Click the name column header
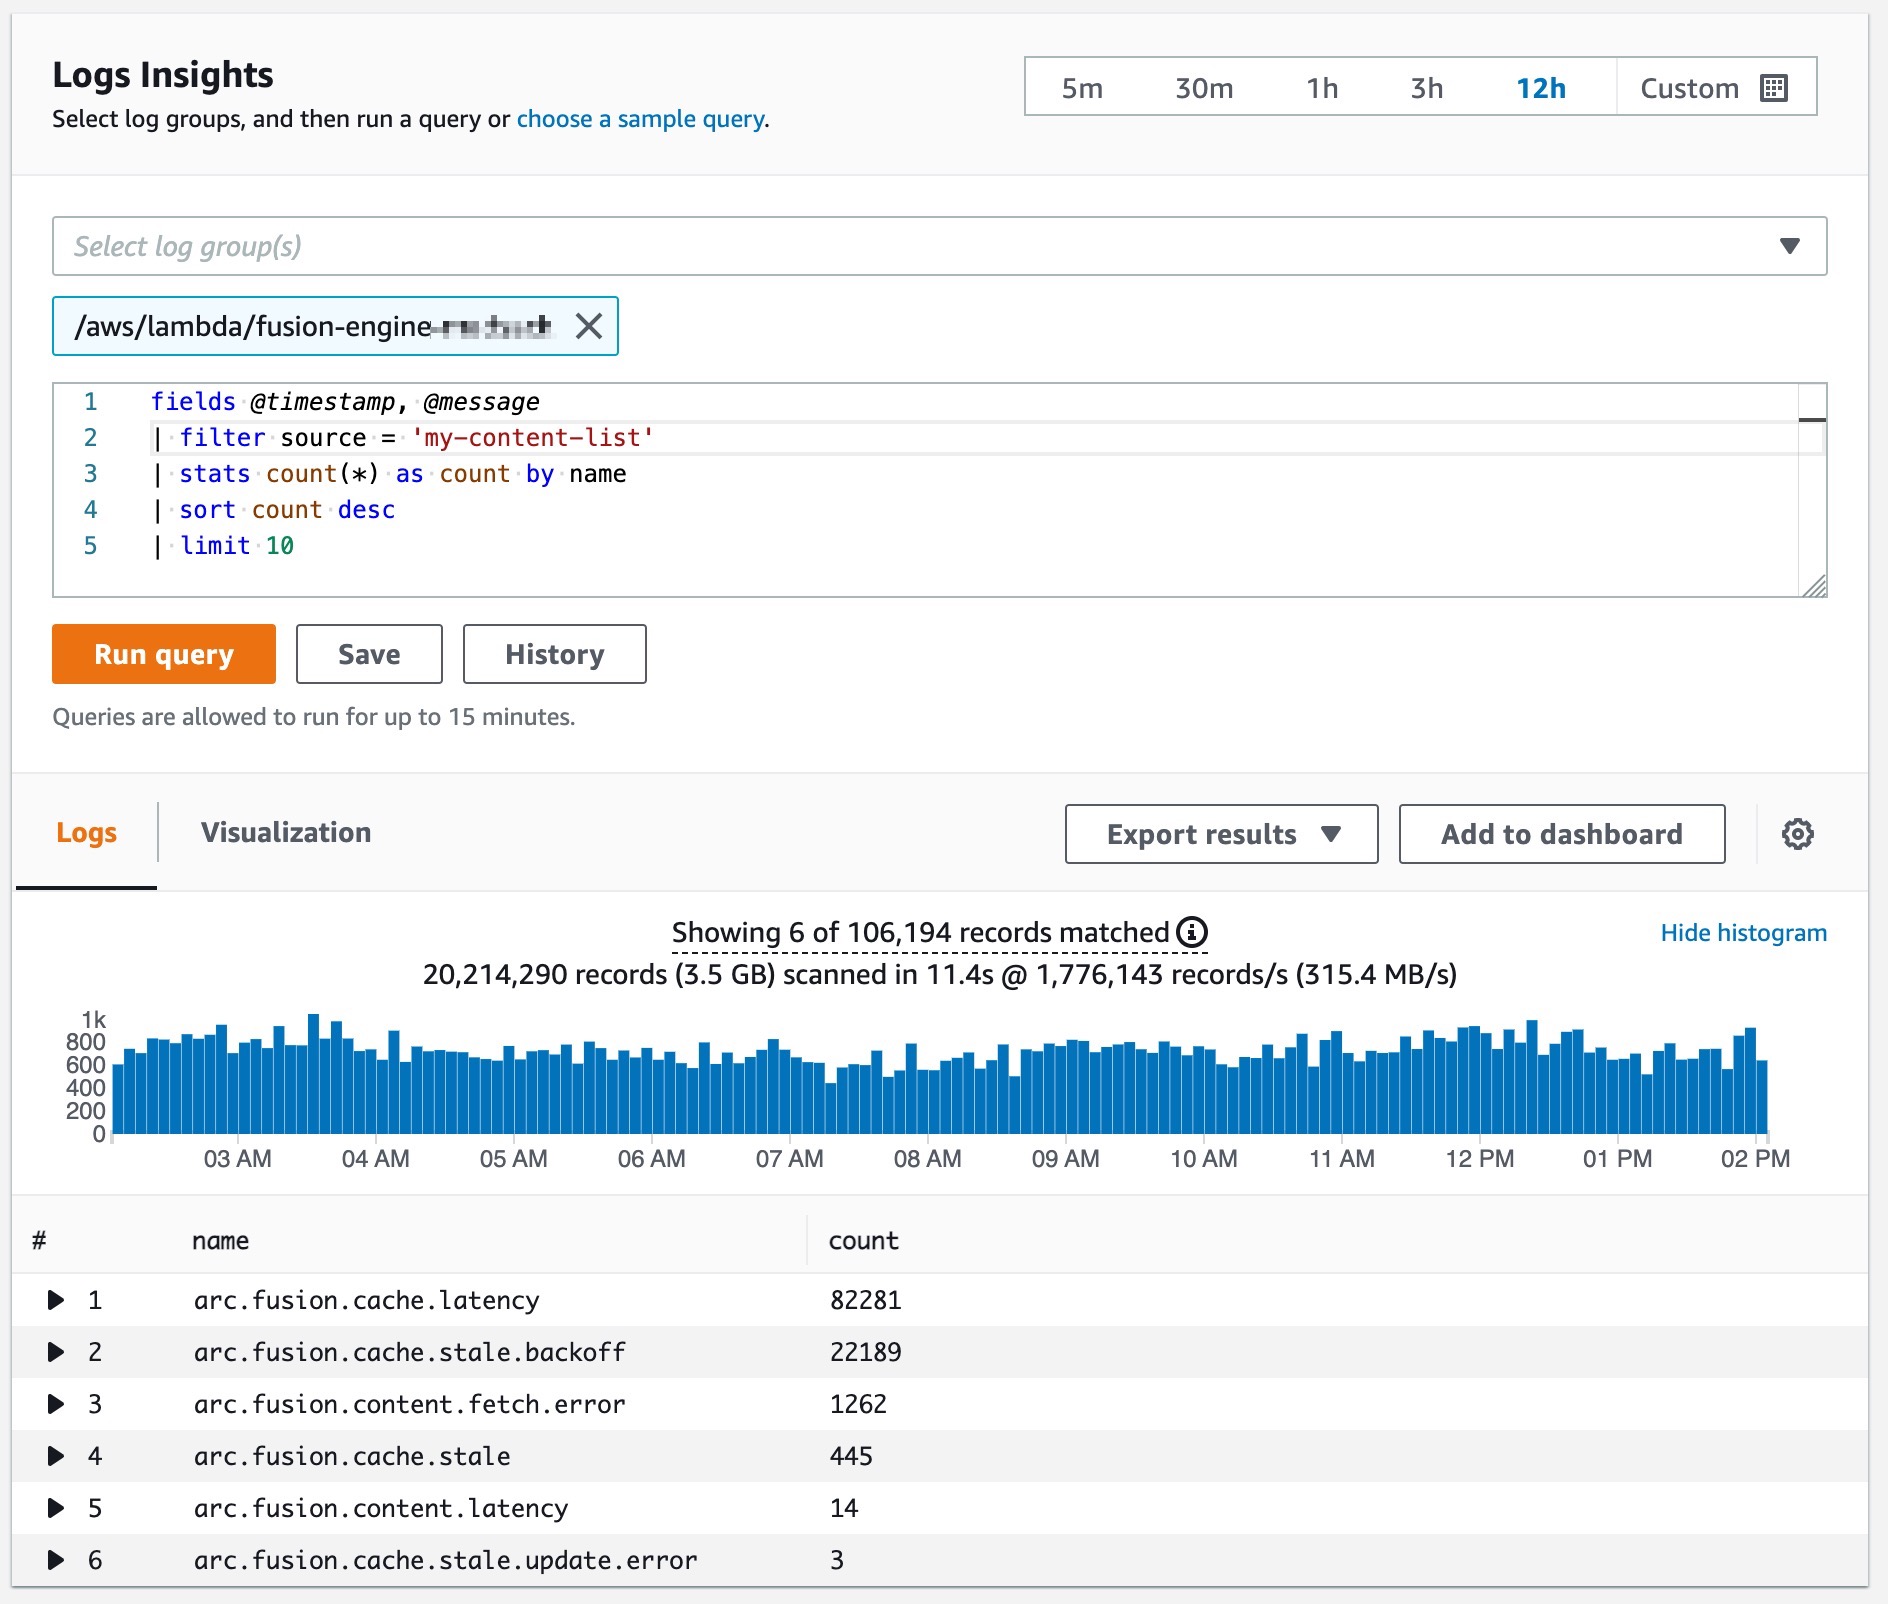The height and width of the screenshot is (1604, 1888). click(220, 1241)
